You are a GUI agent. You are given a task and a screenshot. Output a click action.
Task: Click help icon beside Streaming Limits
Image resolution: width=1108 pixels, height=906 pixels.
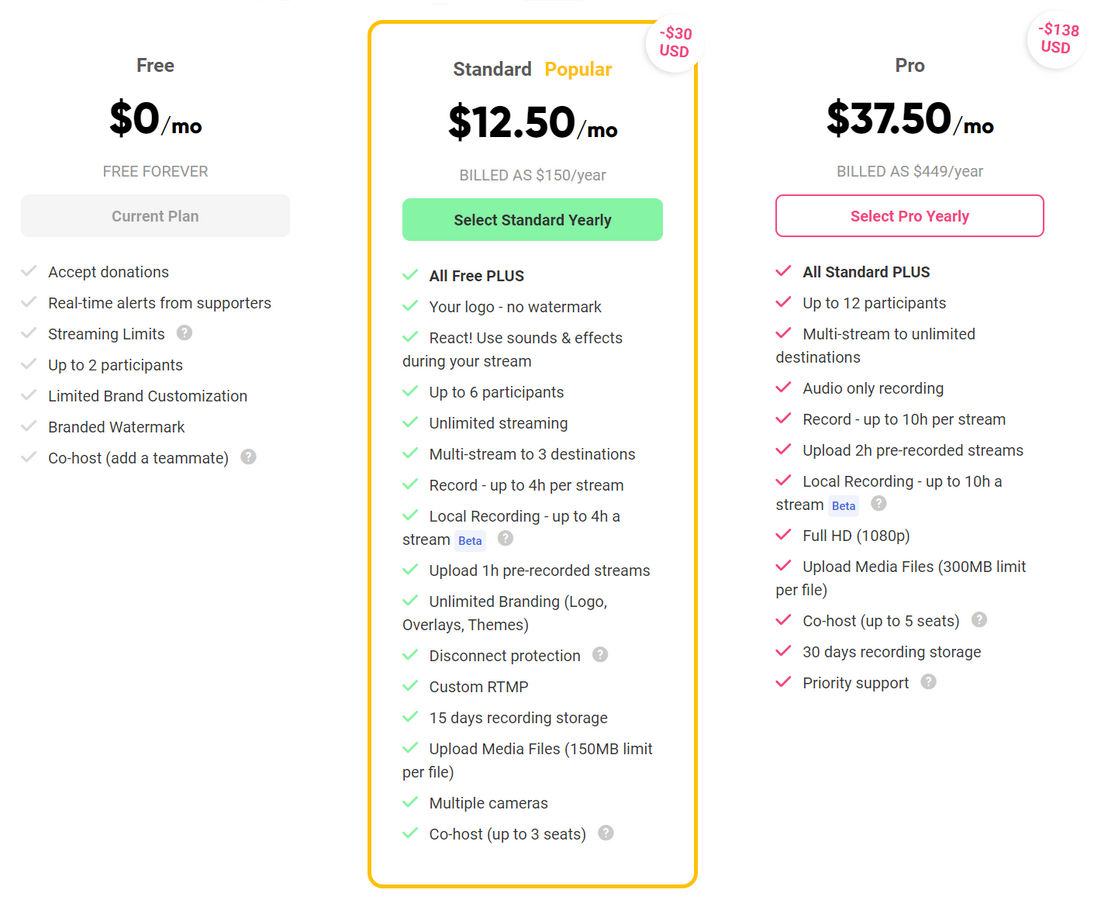point(184,333)
